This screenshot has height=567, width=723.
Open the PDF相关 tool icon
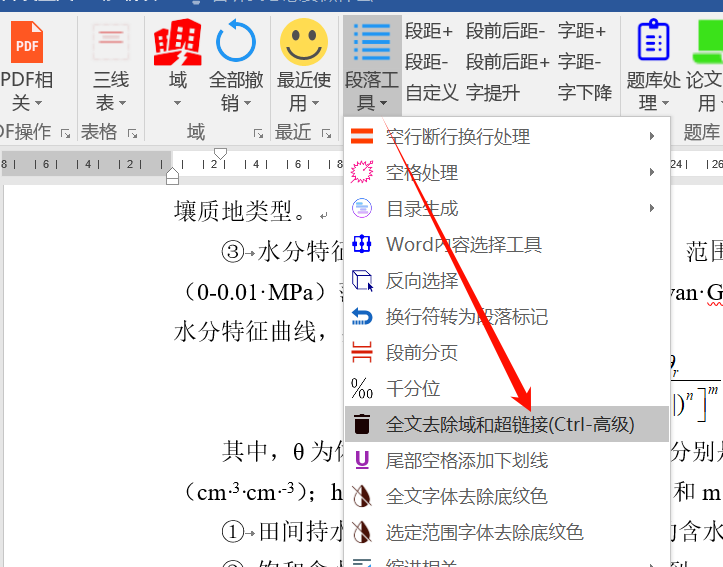(27, 42)
